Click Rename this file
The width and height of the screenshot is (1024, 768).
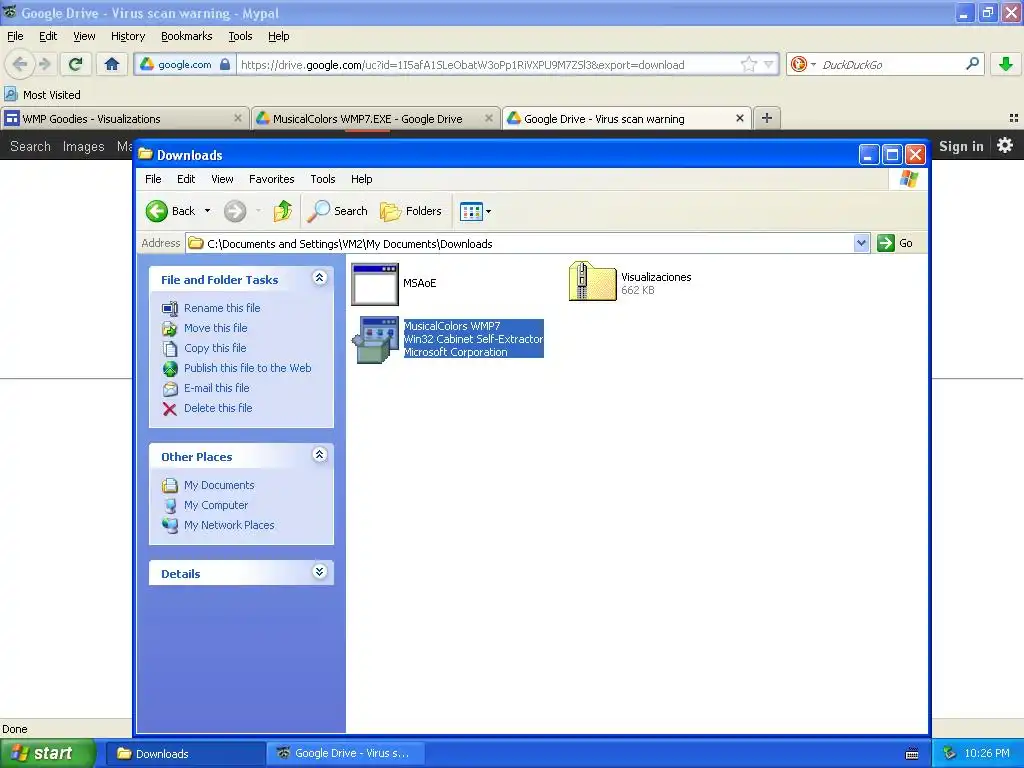(222, 308)
